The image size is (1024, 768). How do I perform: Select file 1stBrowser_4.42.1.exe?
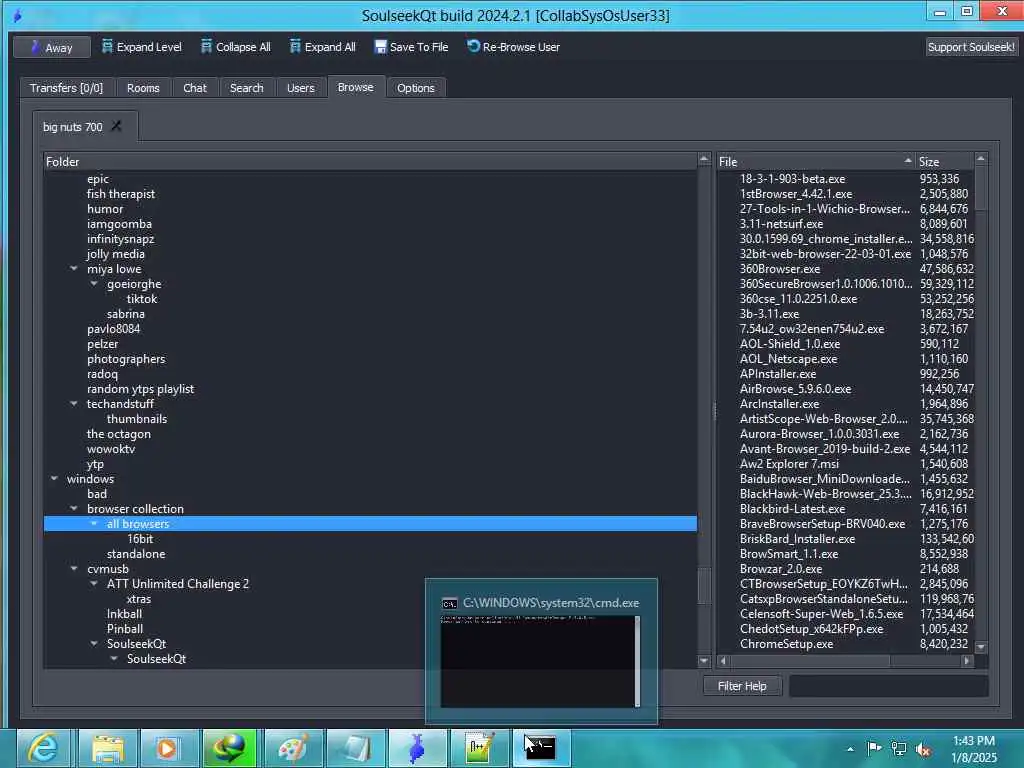[795, 194]
